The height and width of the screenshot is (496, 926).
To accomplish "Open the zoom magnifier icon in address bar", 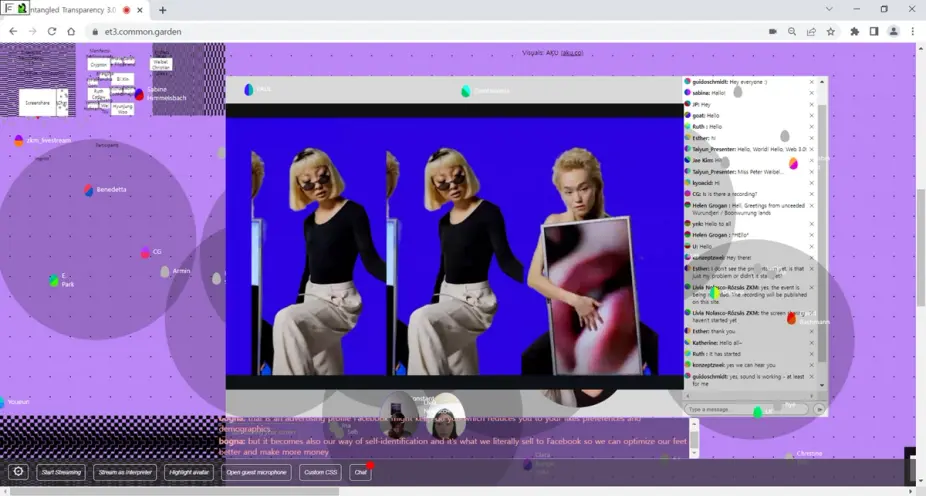I will (x=792, y=31).
